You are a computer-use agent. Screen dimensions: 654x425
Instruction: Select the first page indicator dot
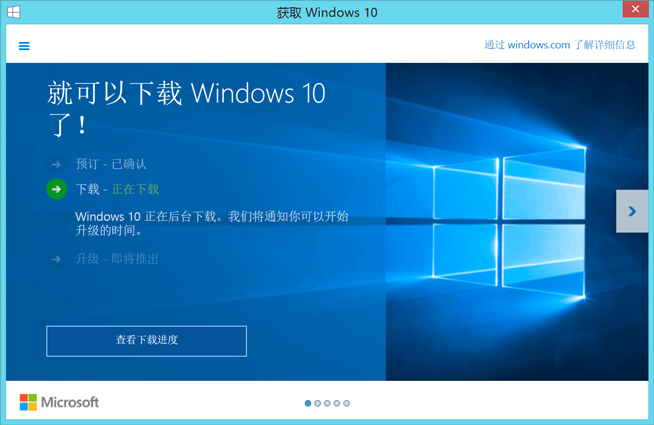click(308, 403)
